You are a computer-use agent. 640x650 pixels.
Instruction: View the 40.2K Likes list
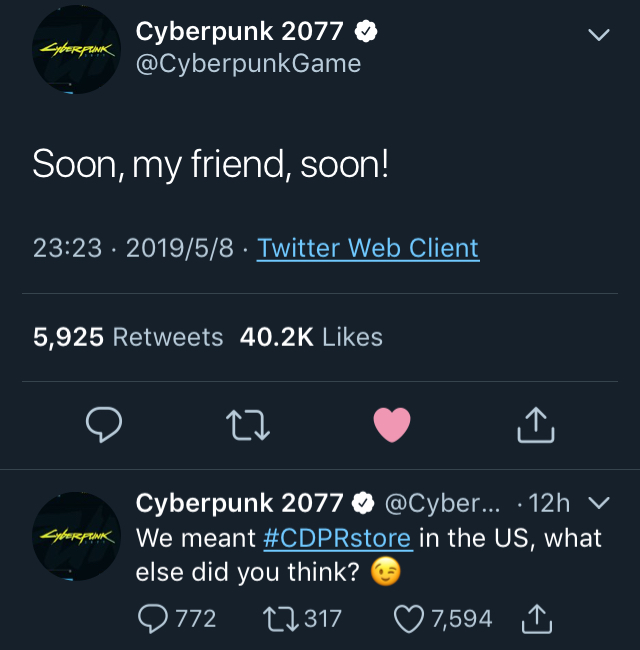(311, 337)
